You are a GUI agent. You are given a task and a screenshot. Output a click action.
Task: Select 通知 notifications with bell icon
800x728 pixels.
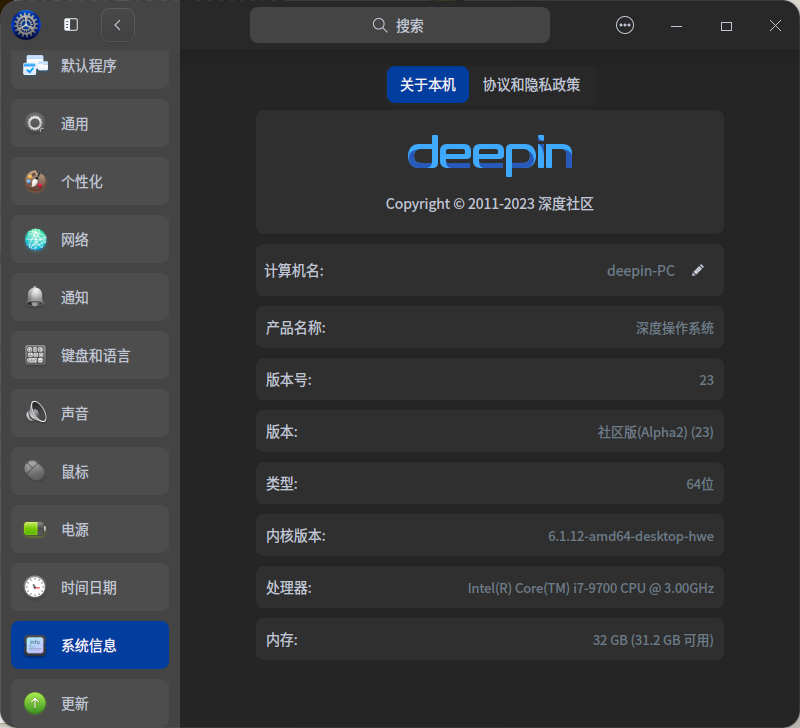90,298
